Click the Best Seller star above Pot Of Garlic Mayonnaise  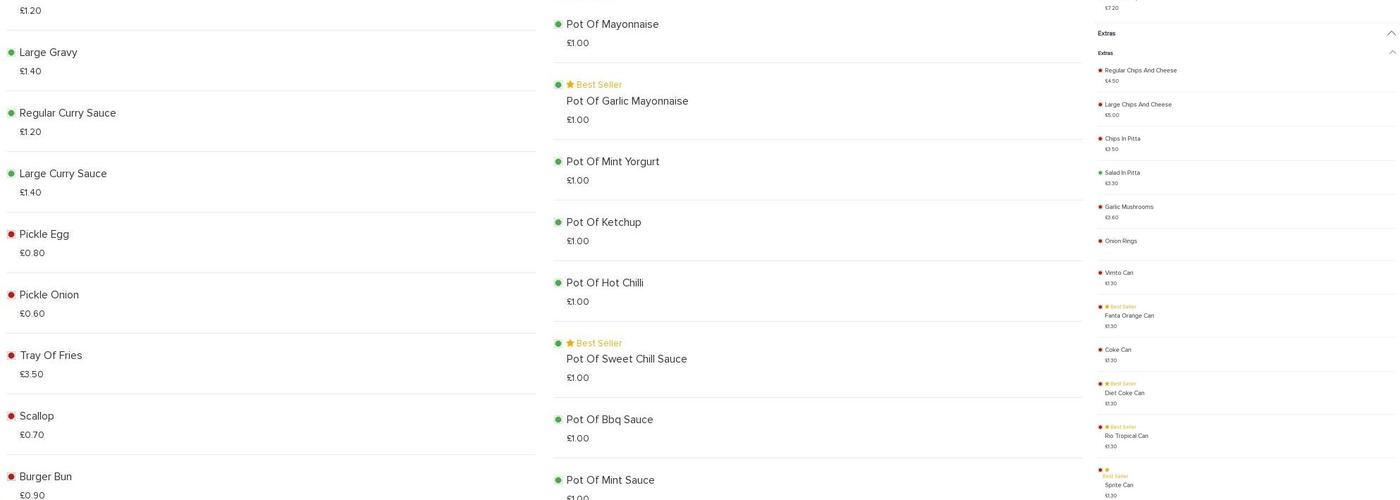(x=570, y=85)
